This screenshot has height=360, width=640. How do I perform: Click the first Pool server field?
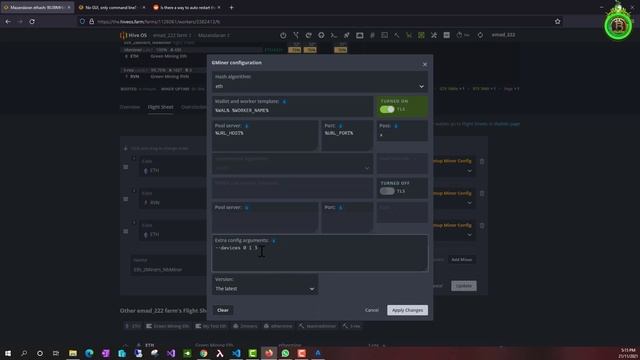[x=265, y=136]
